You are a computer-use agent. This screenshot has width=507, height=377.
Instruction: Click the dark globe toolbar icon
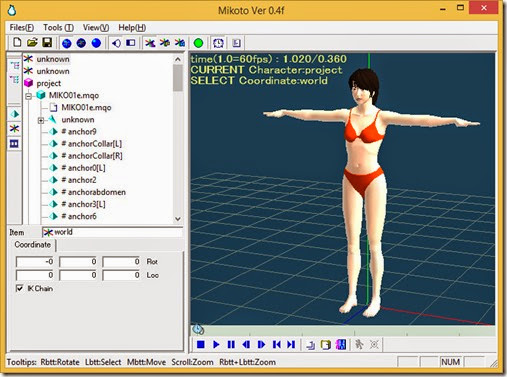point(81,43)
